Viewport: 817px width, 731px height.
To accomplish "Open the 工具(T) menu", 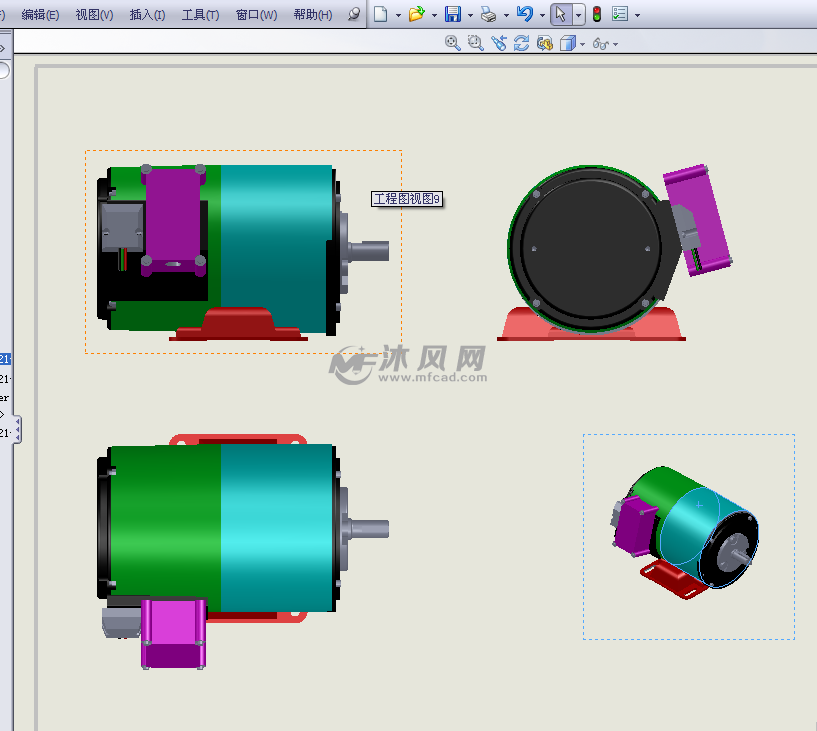I will pos(200,15).
